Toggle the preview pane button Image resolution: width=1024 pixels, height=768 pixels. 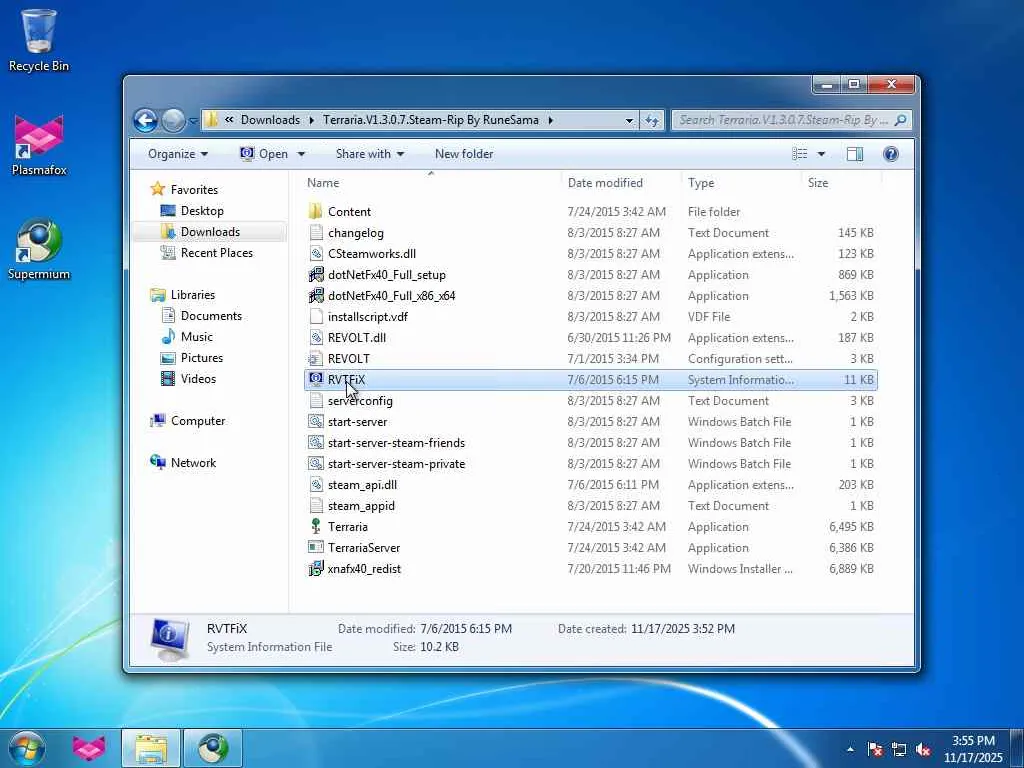tap(854, 154)
